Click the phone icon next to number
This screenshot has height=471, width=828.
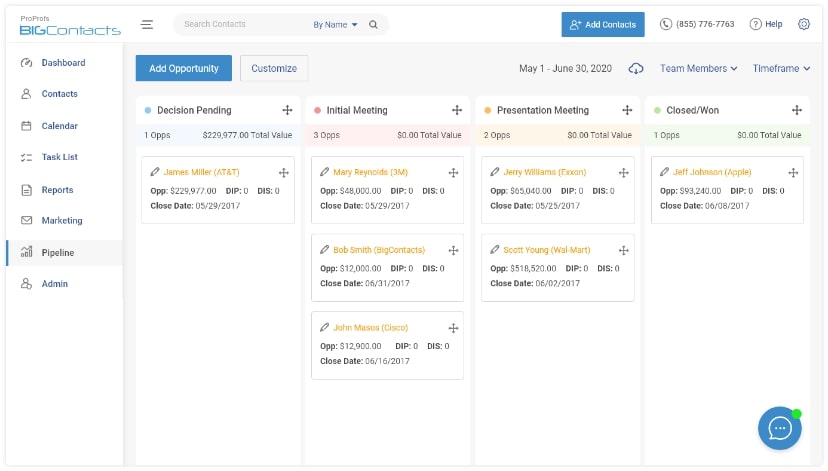point(666,24)
